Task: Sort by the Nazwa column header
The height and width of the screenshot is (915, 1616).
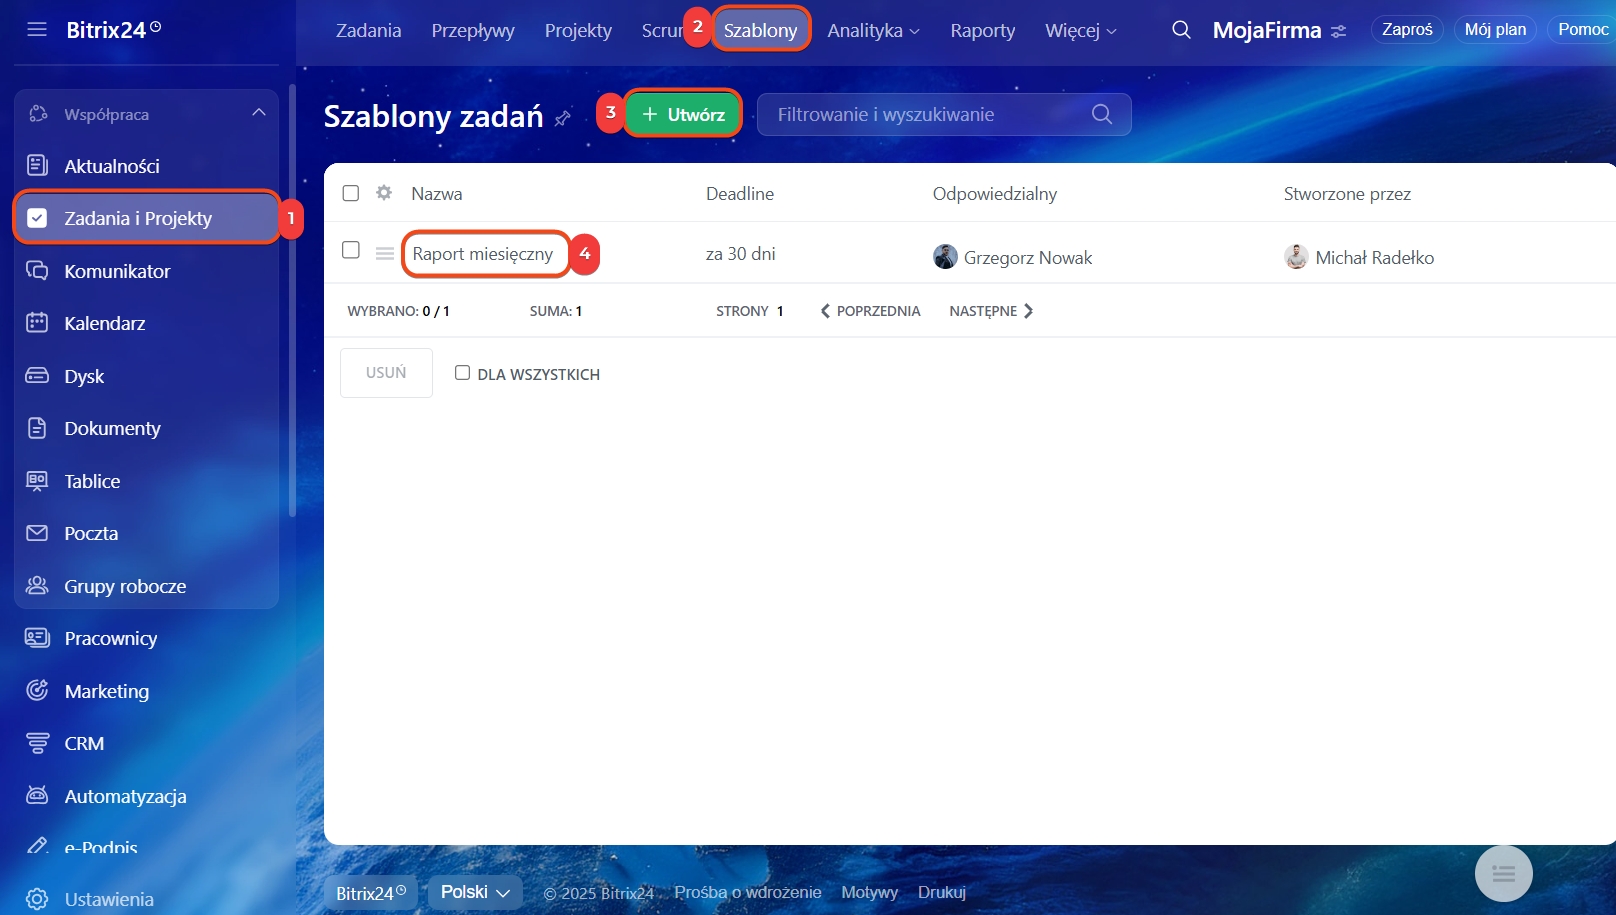Action: 437,194
